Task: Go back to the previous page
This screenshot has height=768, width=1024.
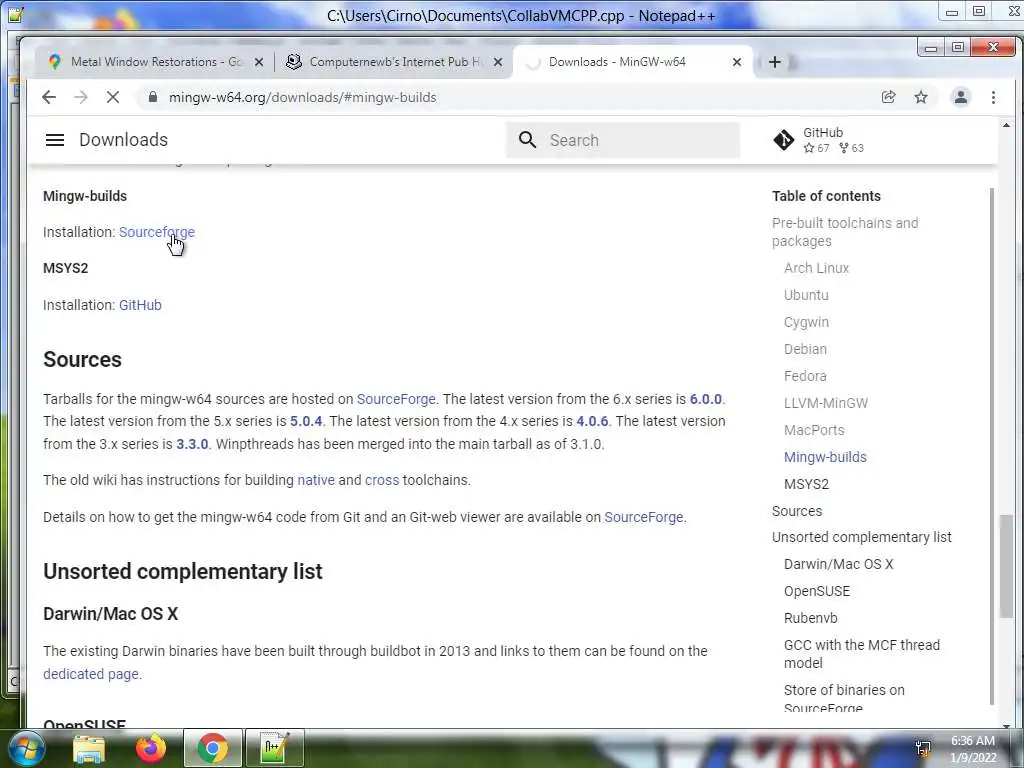Action: (x=49, y=97)
